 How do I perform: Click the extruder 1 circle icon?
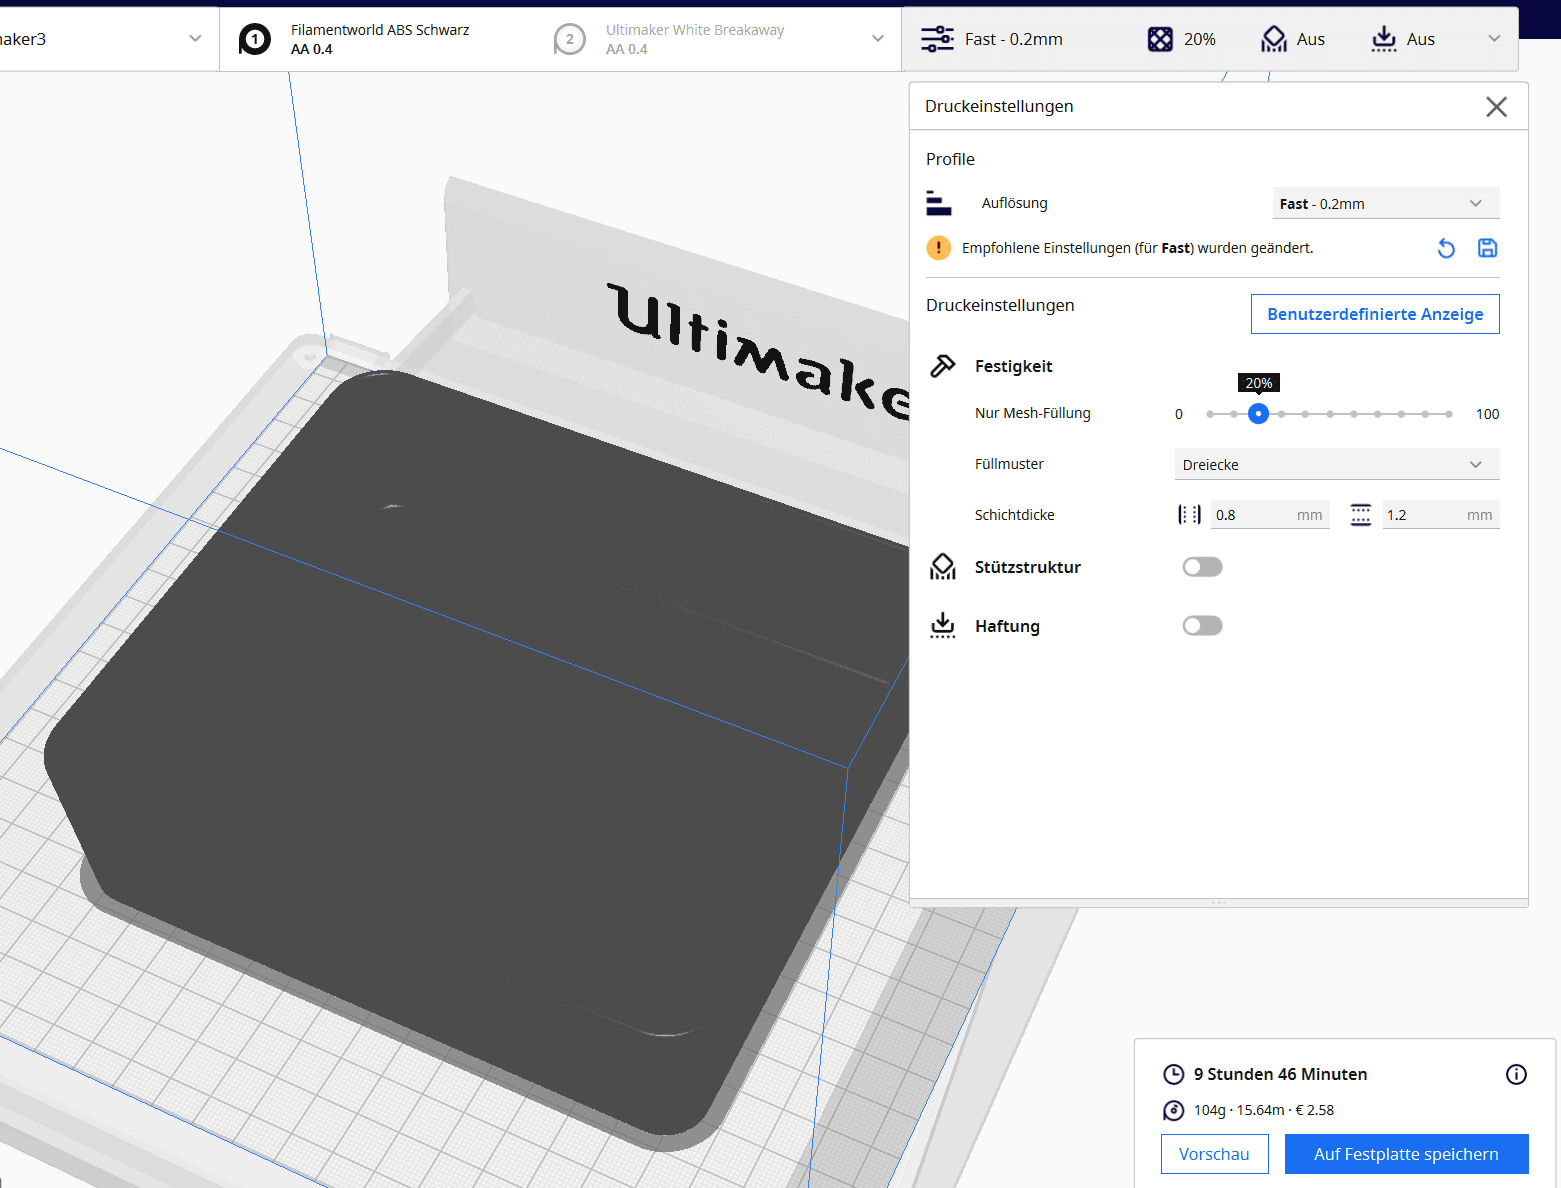[x=255, y=39]
